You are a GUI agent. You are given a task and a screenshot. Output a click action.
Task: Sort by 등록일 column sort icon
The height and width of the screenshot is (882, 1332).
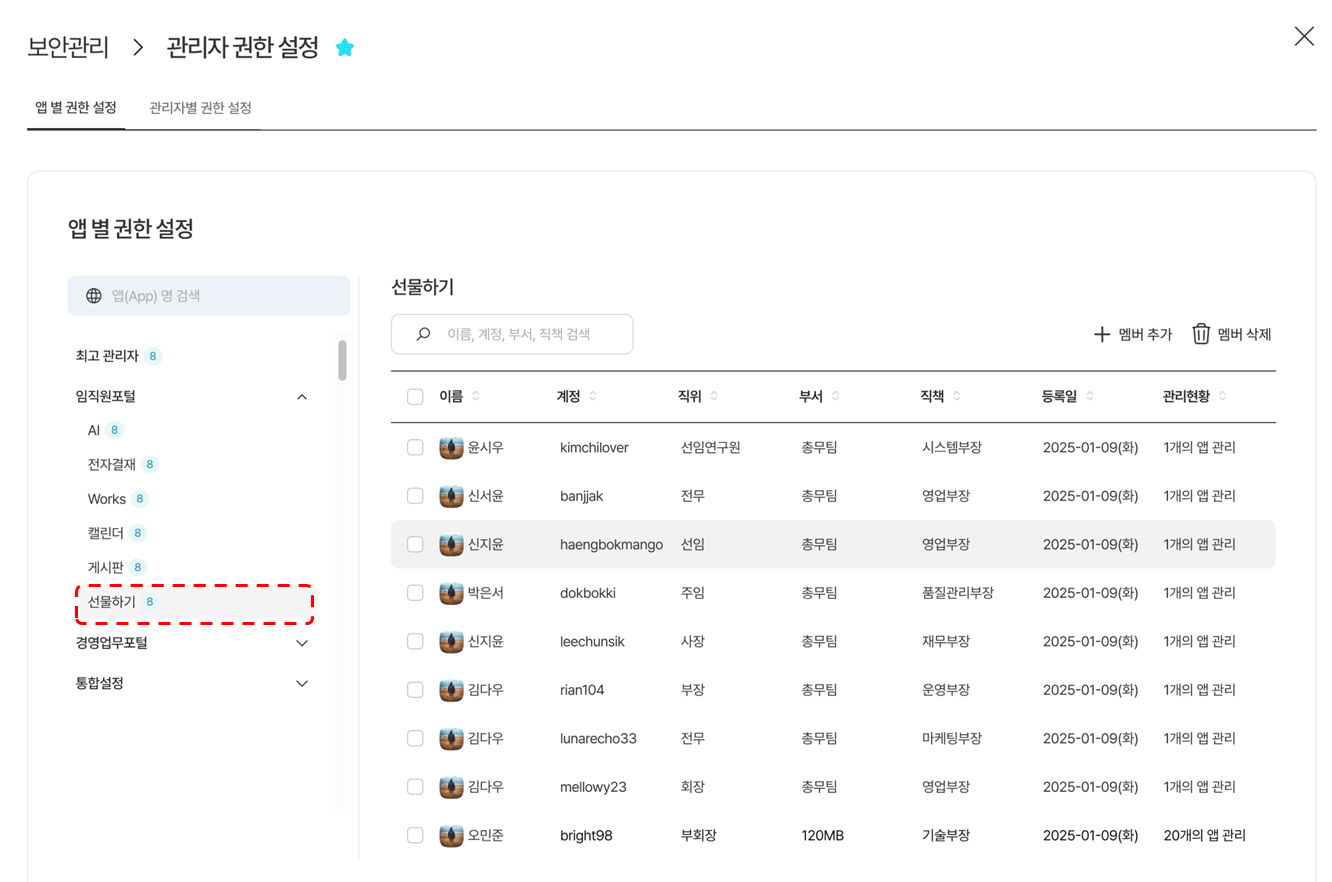1089,397
